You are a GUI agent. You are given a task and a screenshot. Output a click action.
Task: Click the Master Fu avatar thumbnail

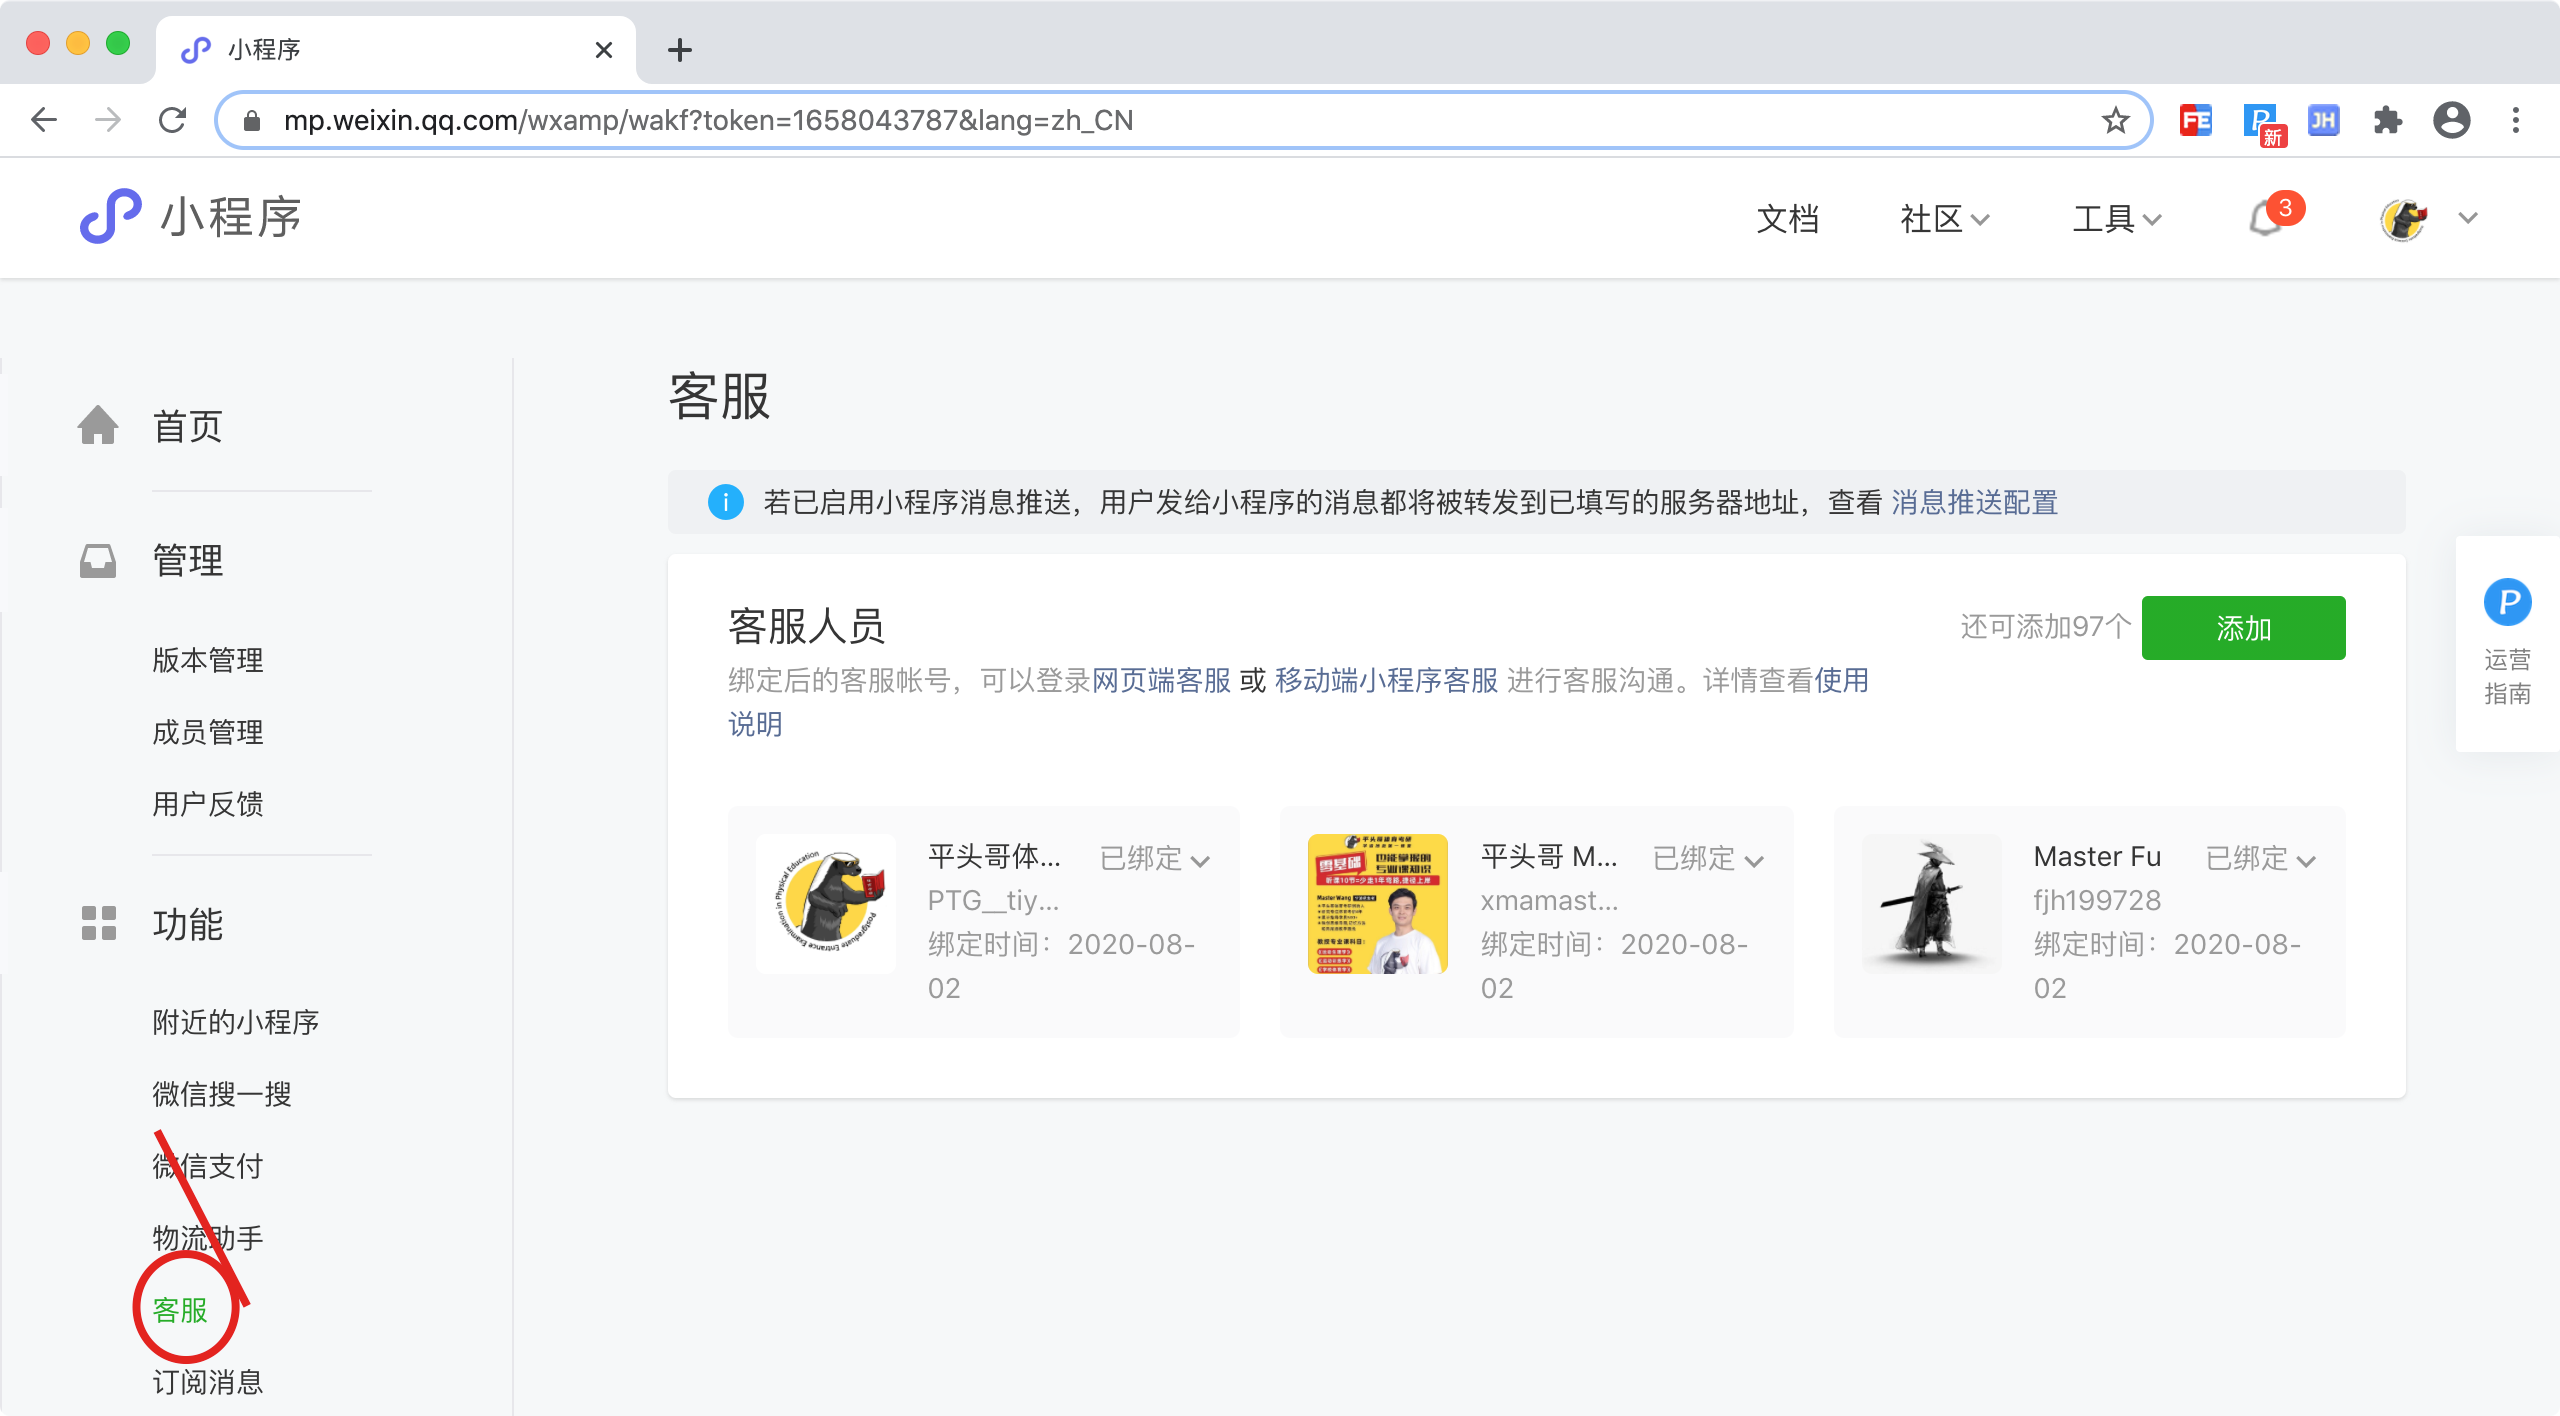[1931, 904]
